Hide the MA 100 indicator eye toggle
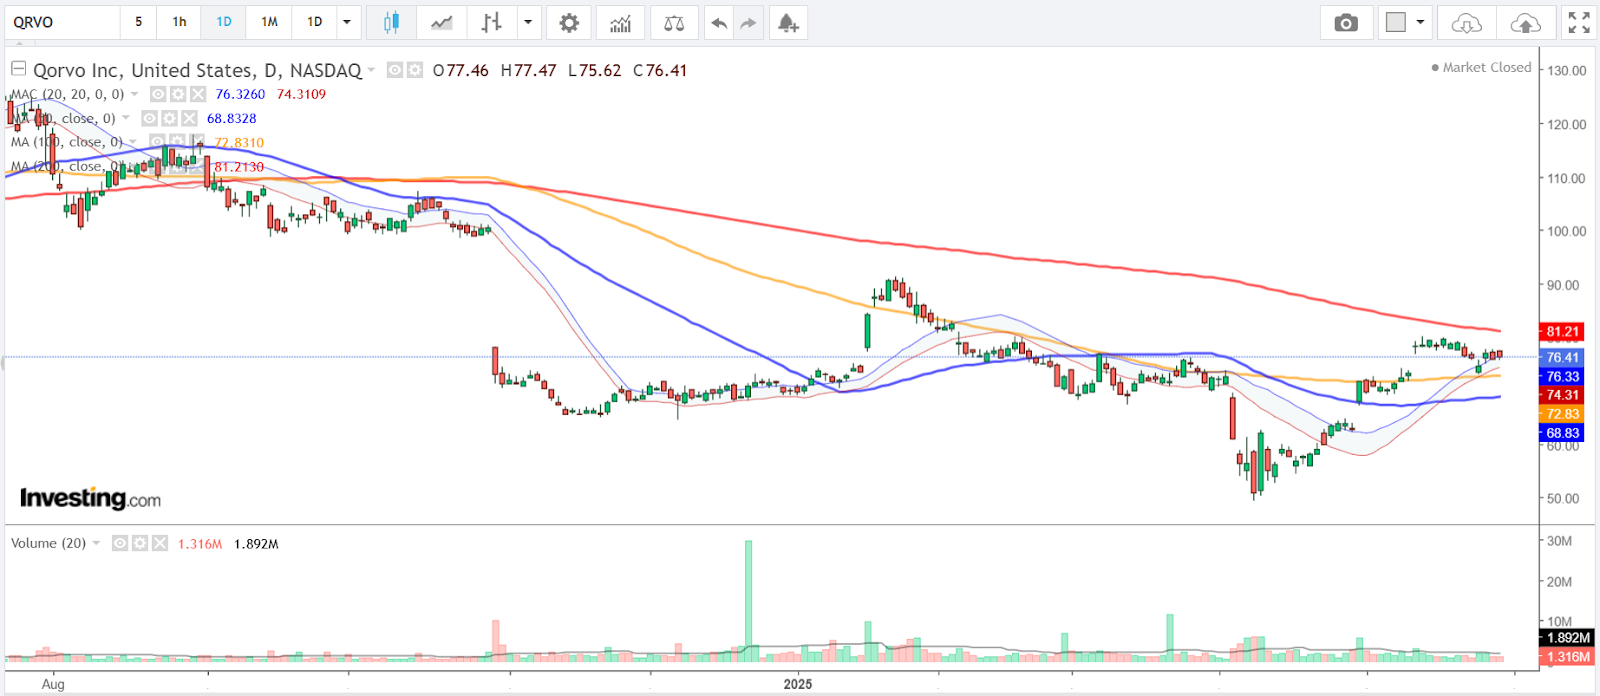 pos(156,142)
